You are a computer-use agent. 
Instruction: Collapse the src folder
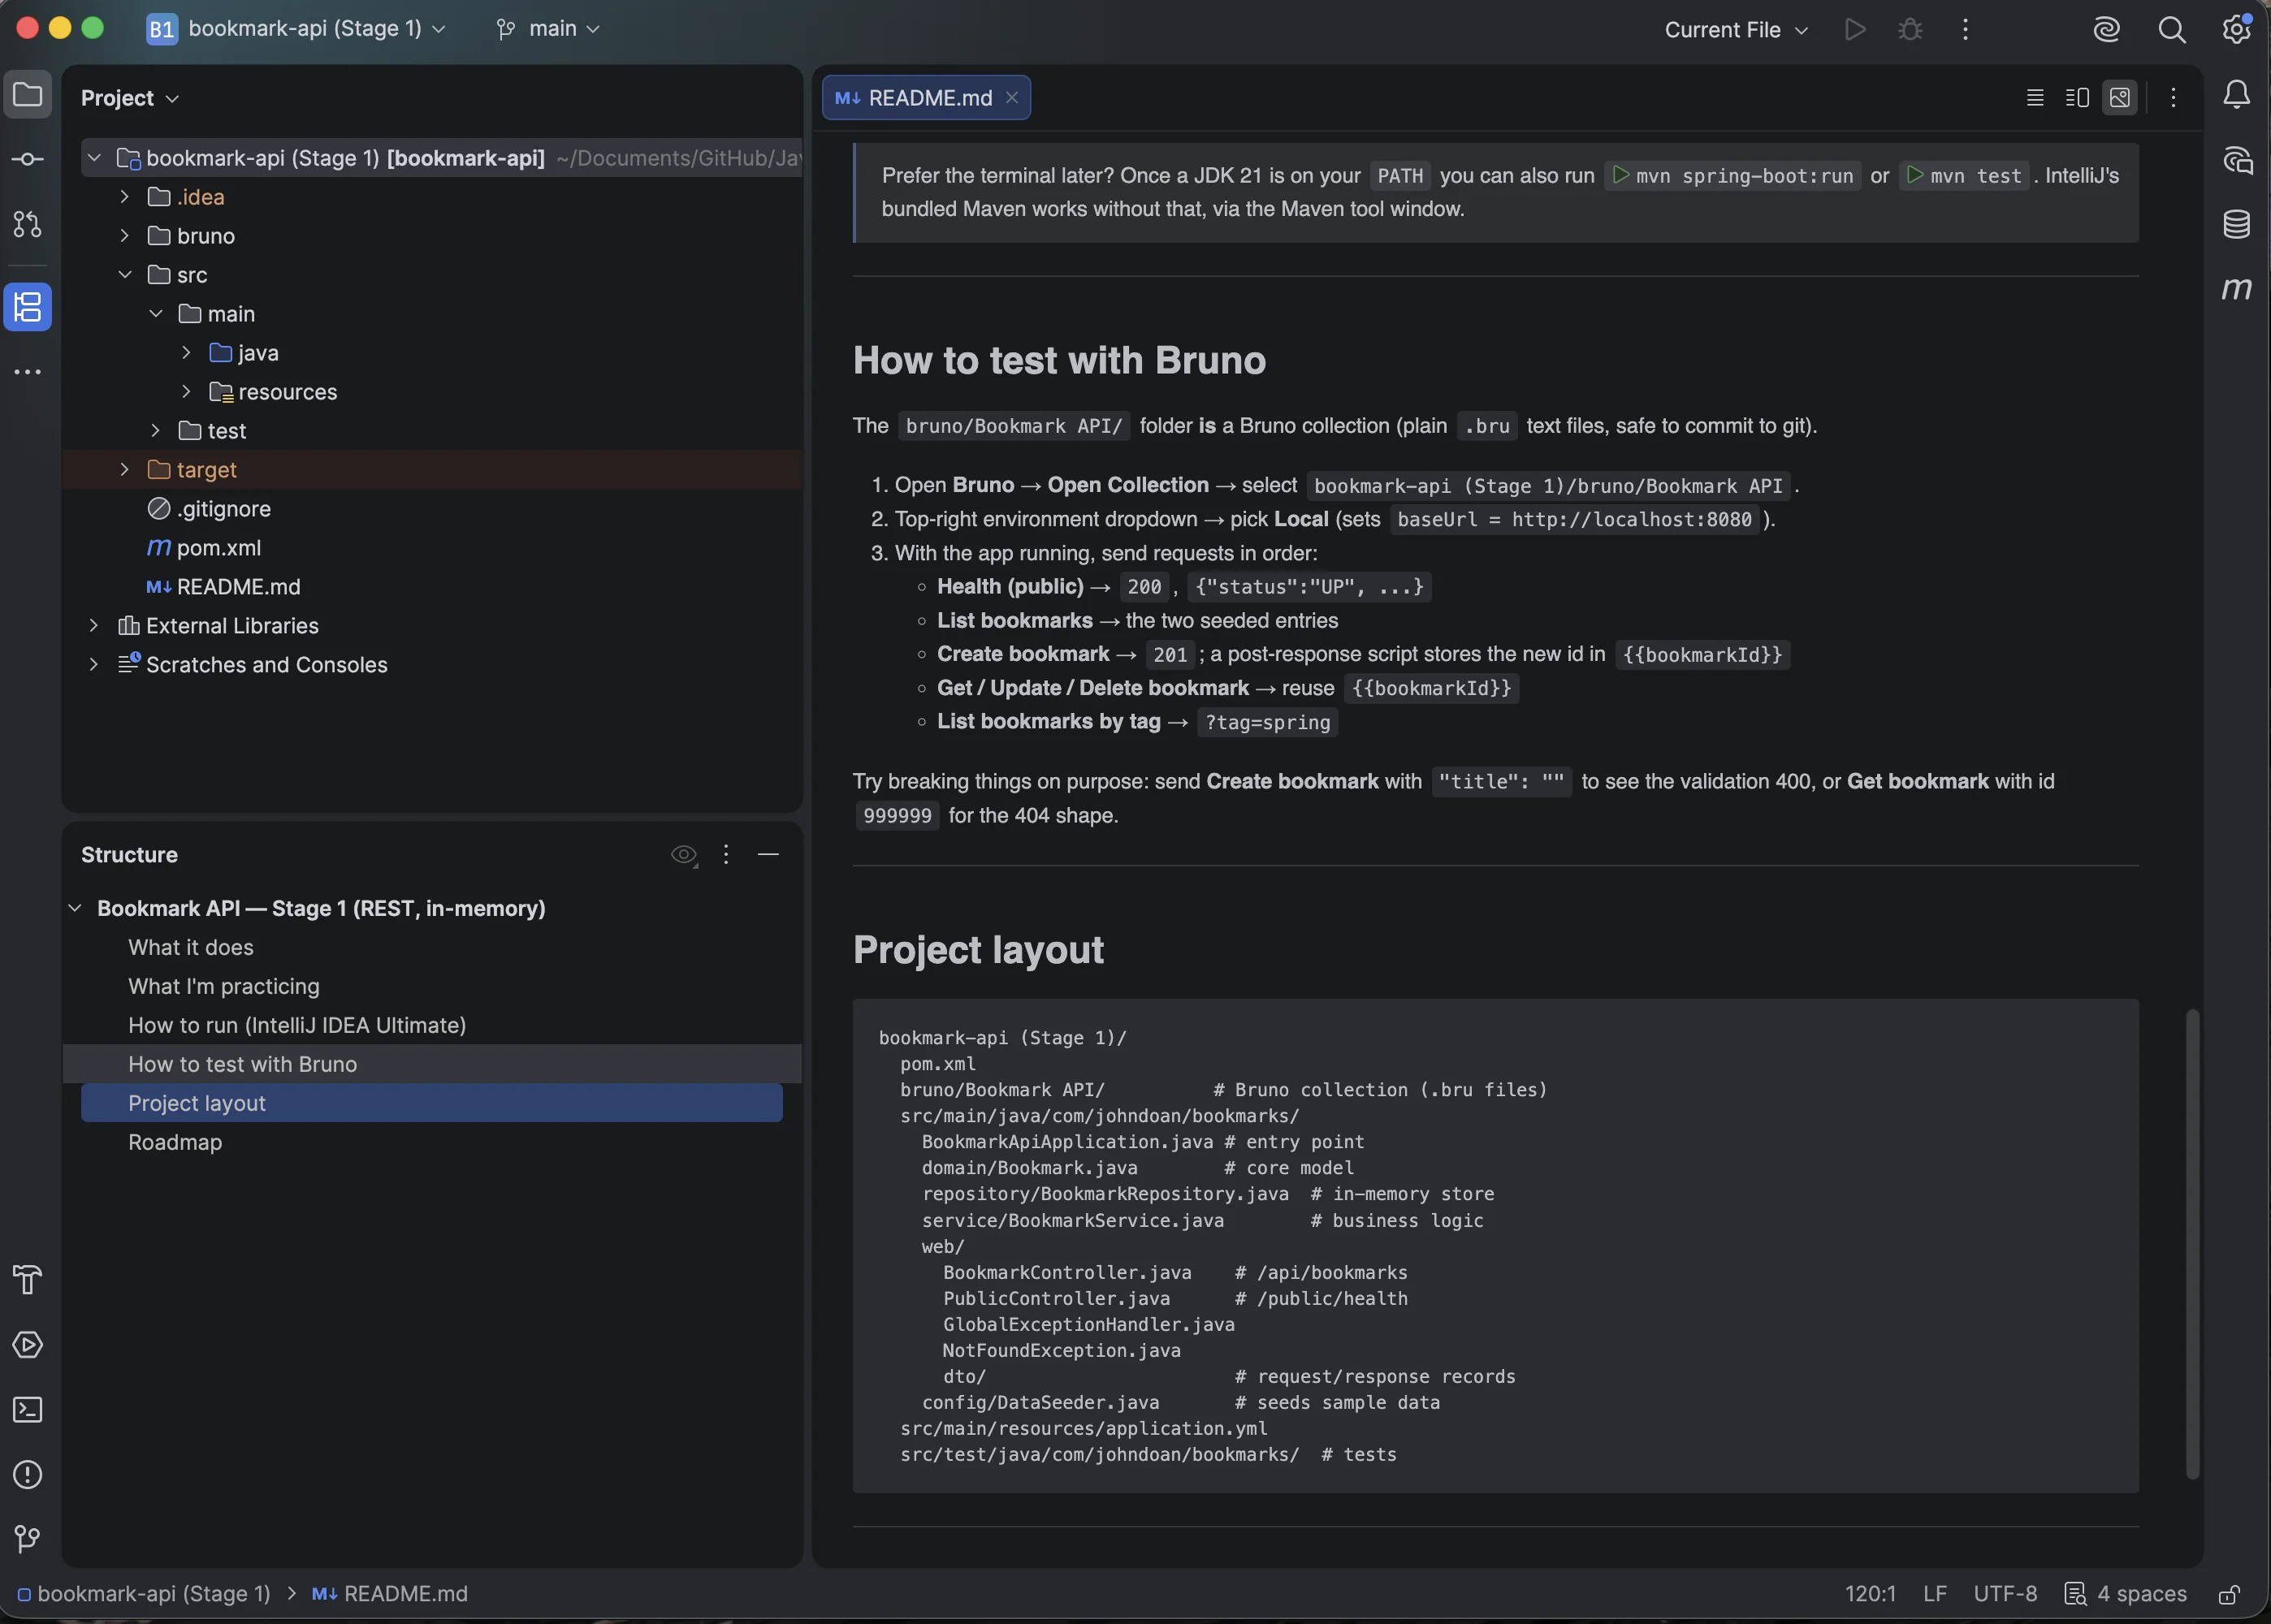coord(124,275)
